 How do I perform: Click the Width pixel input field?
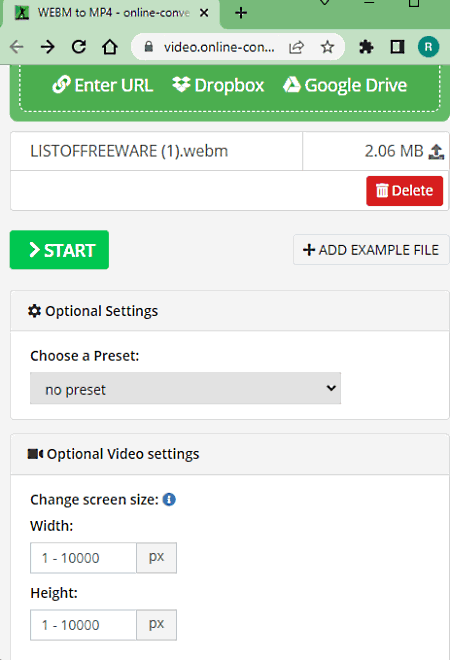[x=83, y=558]
